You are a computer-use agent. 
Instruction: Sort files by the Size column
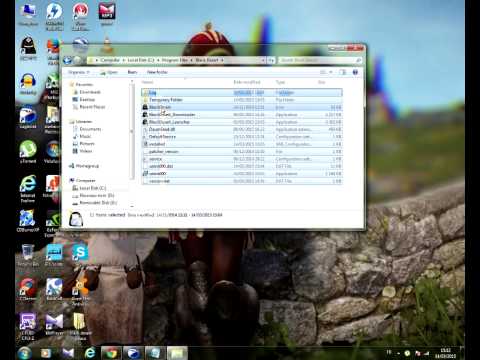click(322, 82)
